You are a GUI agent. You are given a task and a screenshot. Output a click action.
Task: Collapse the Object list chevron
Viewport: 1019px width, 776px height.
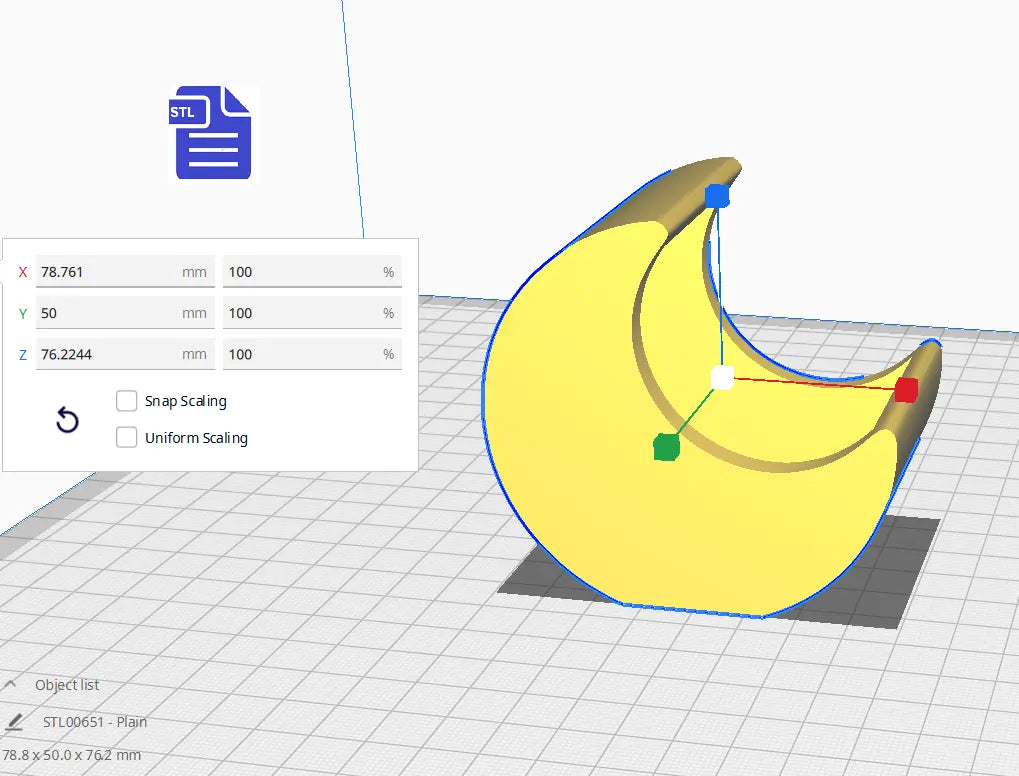11,685
